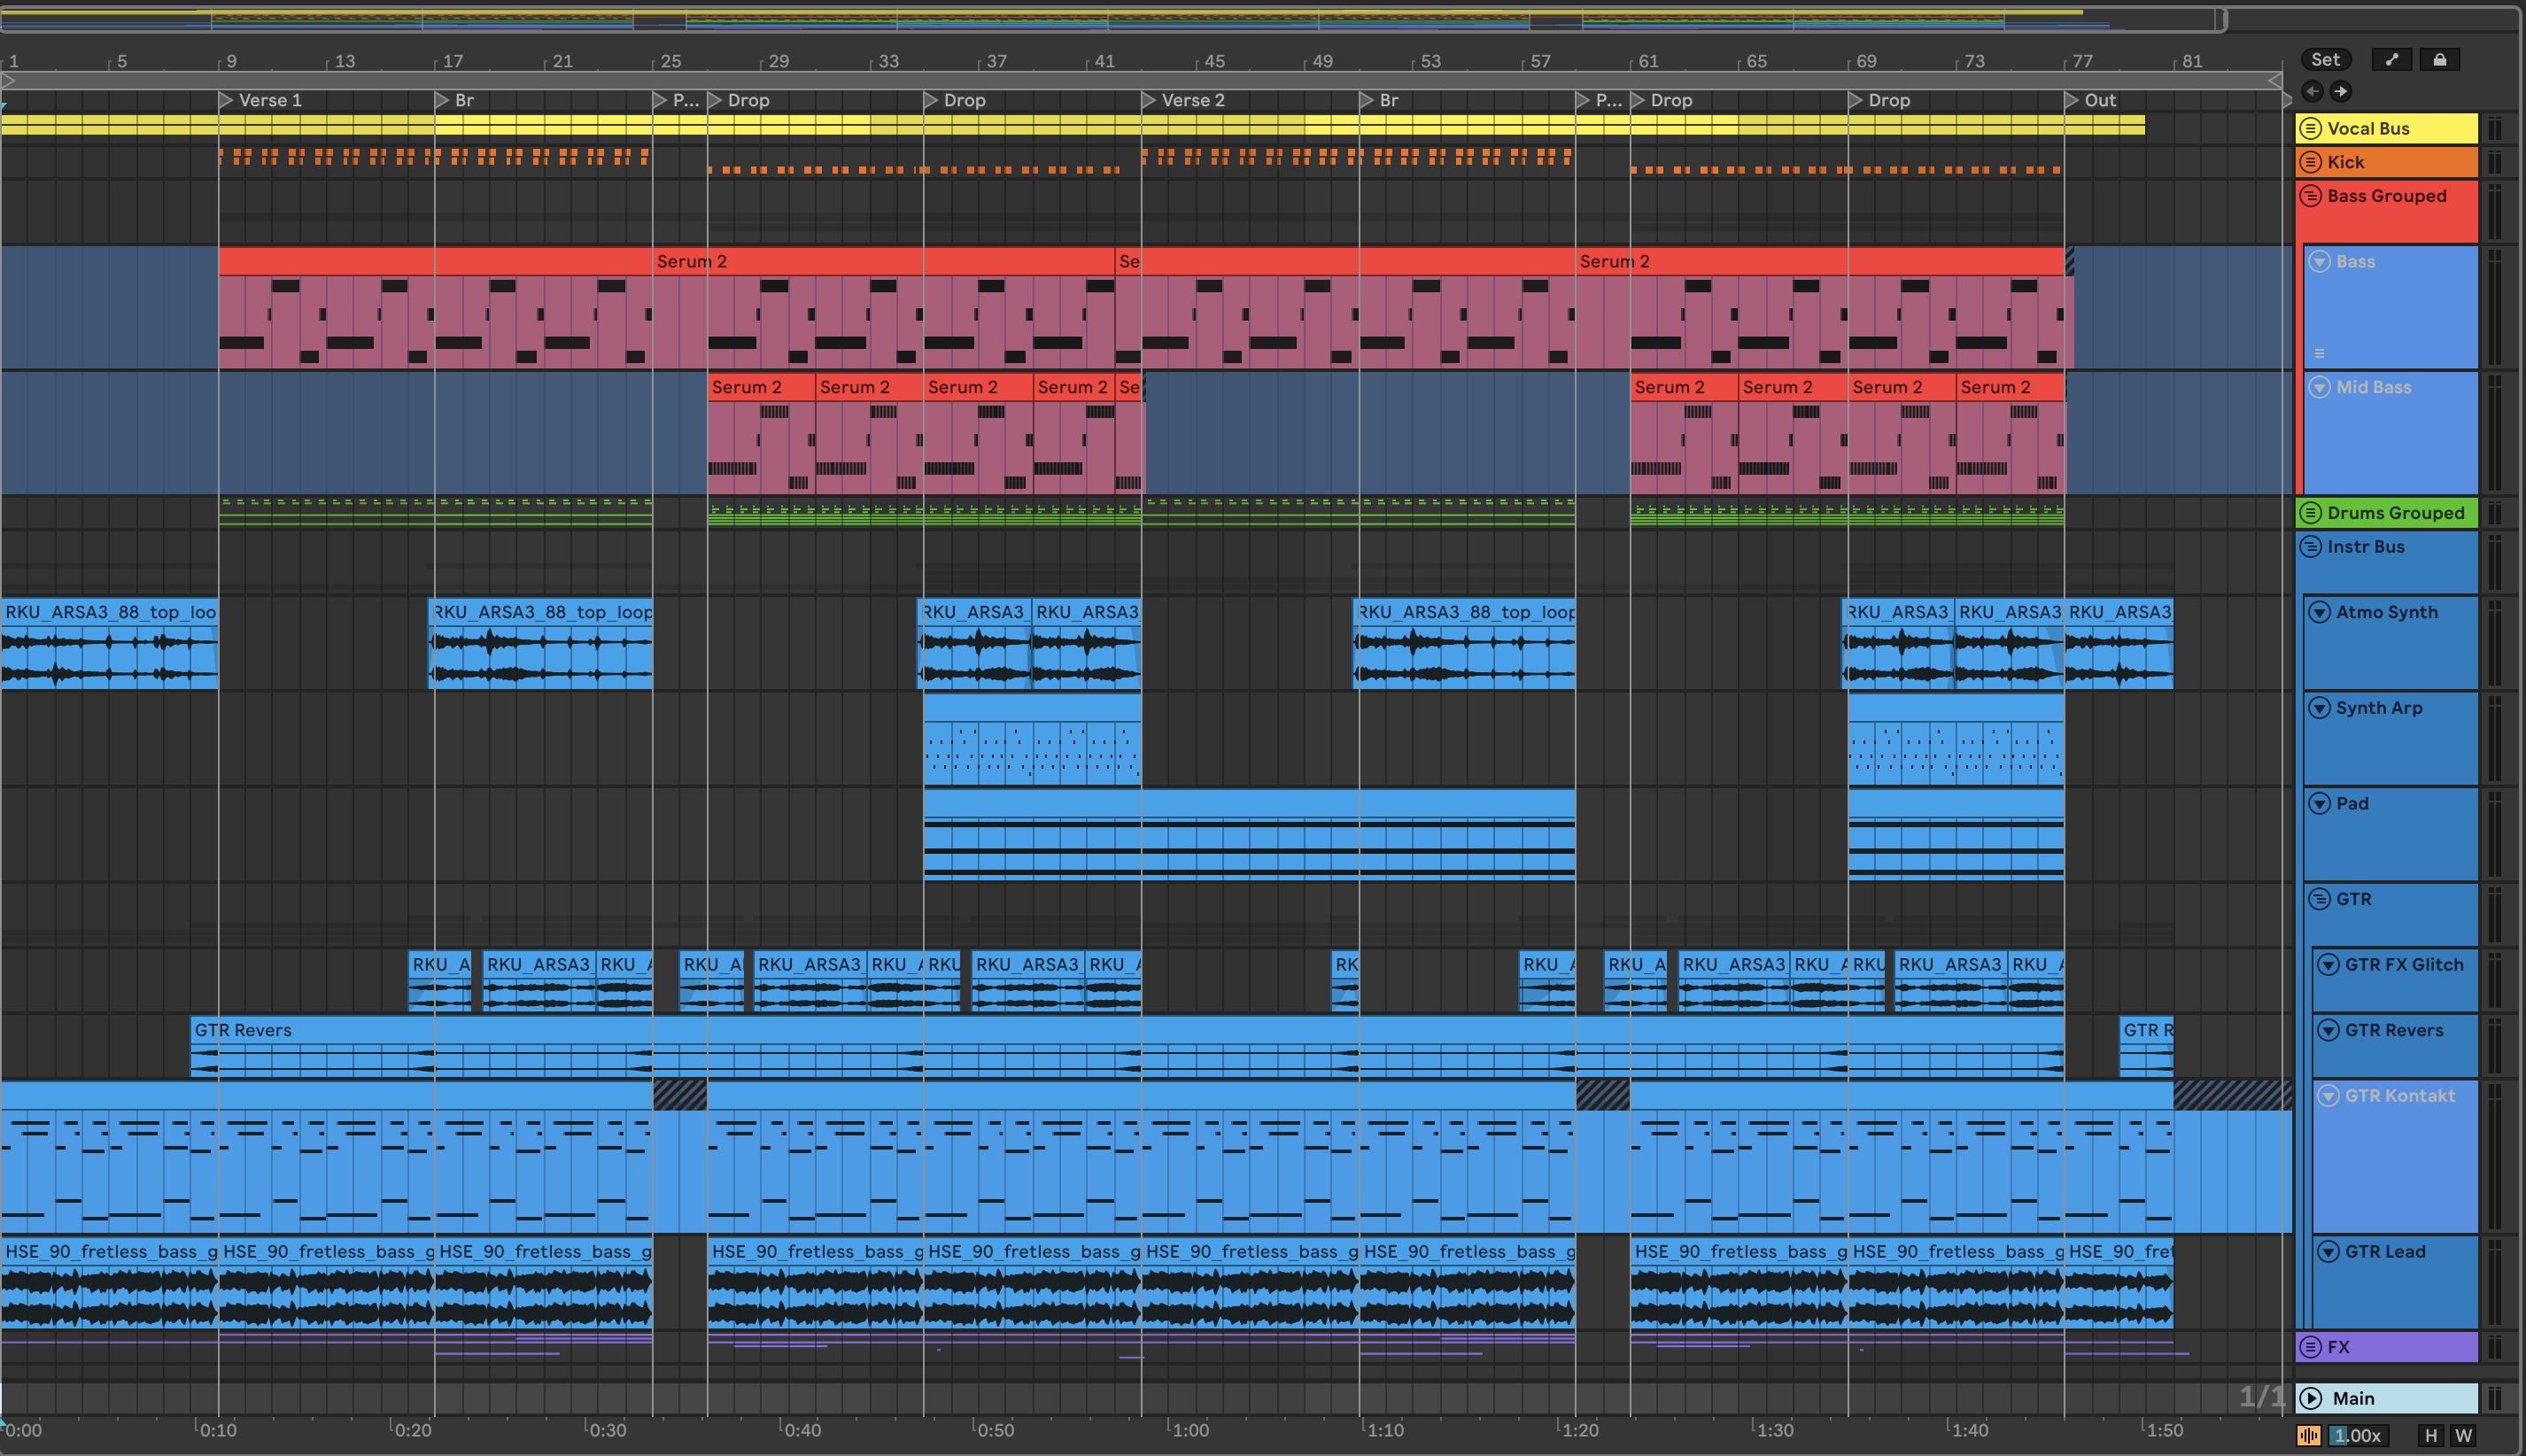Toggle Optimize Arrangement Width (W)

pyautogui.click(x=2463, y=1435)
